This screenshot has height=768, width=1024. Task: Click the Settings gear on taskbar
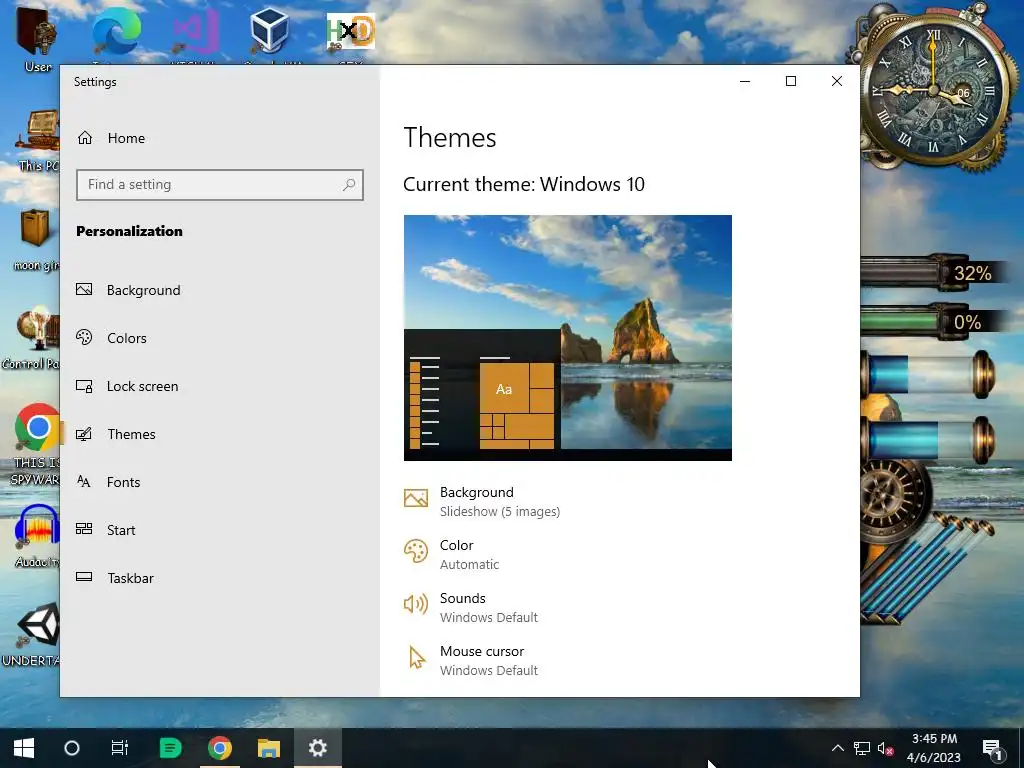(317, 748)
